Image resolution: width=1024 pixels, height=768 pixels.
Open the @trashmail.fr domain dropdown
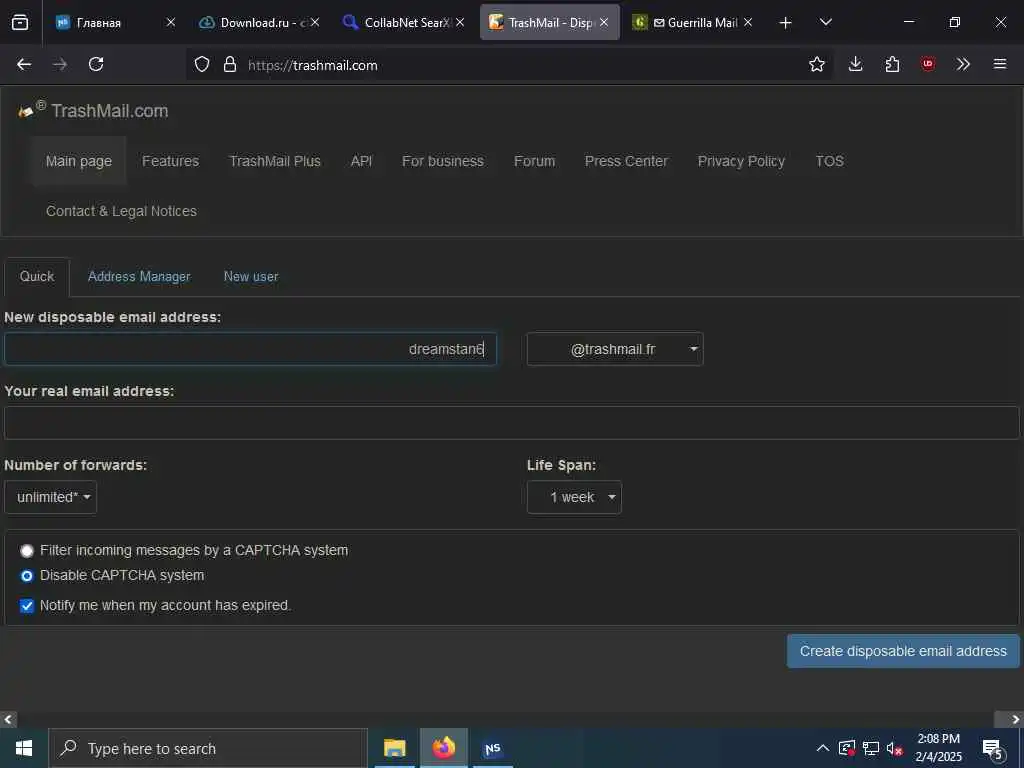[615, 349]
